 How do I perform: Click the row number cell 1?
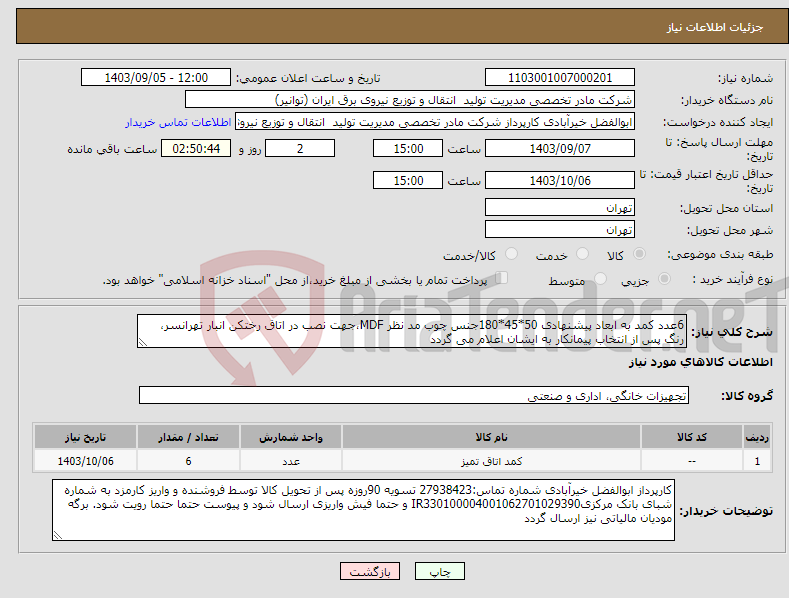tap(757, 461)
